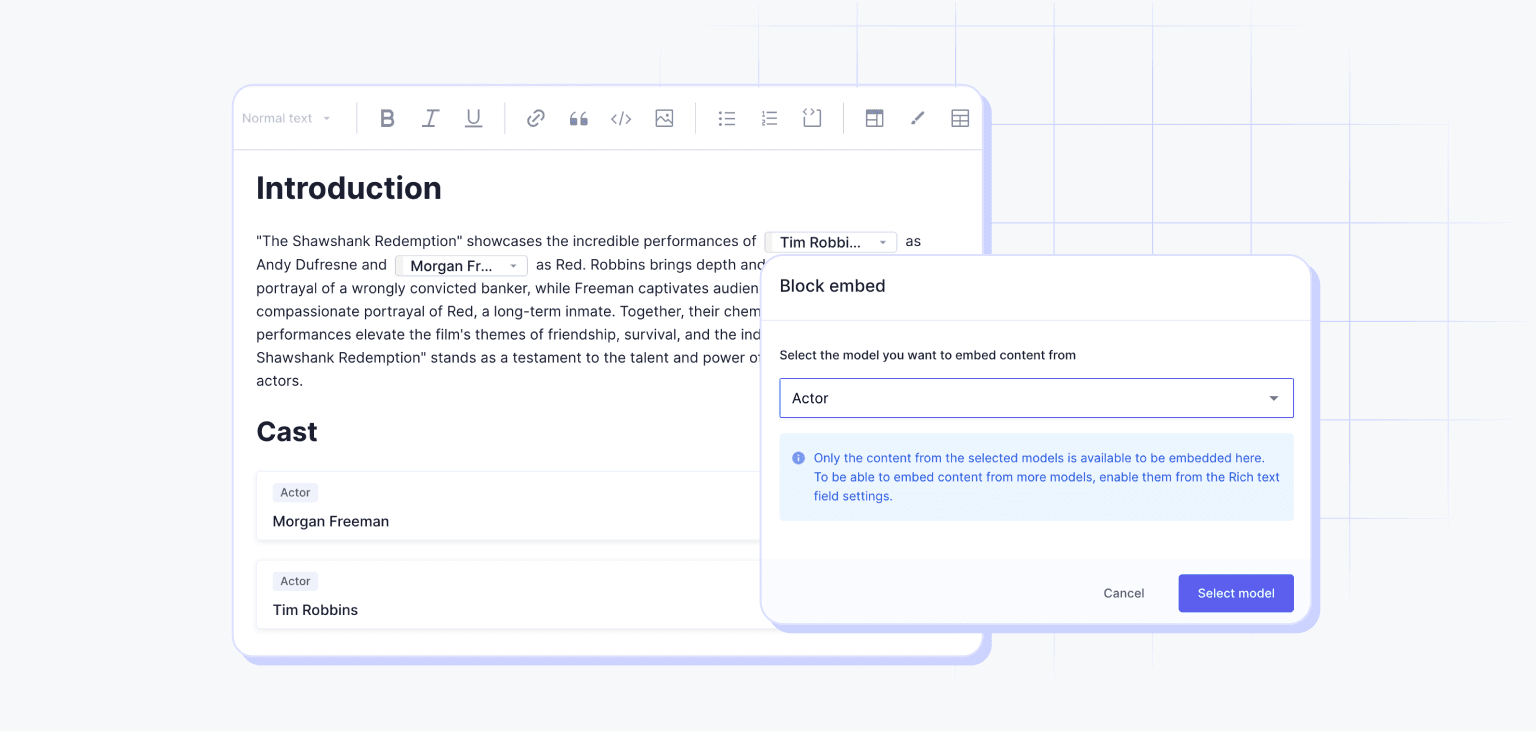The height and width of the screenshot is (732, 1536).
Task: Insert a code block
Action: pos(812,118)
